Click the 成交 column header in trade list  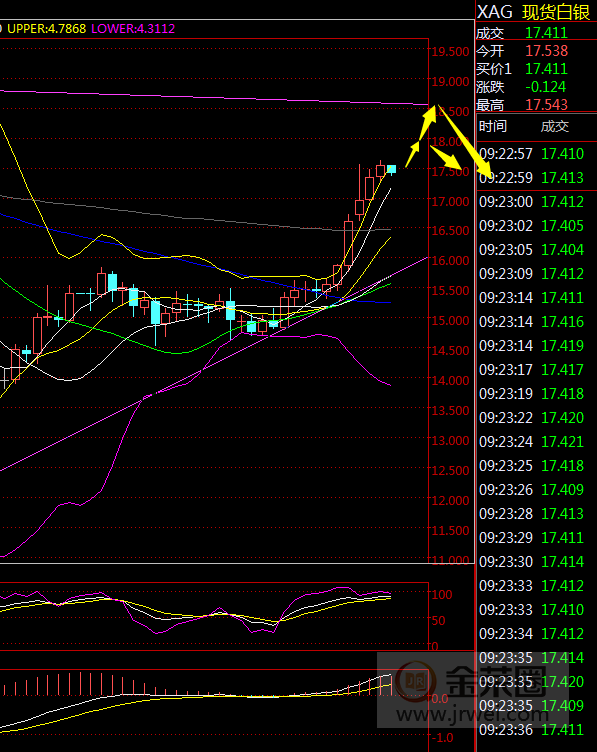point(555,127)
